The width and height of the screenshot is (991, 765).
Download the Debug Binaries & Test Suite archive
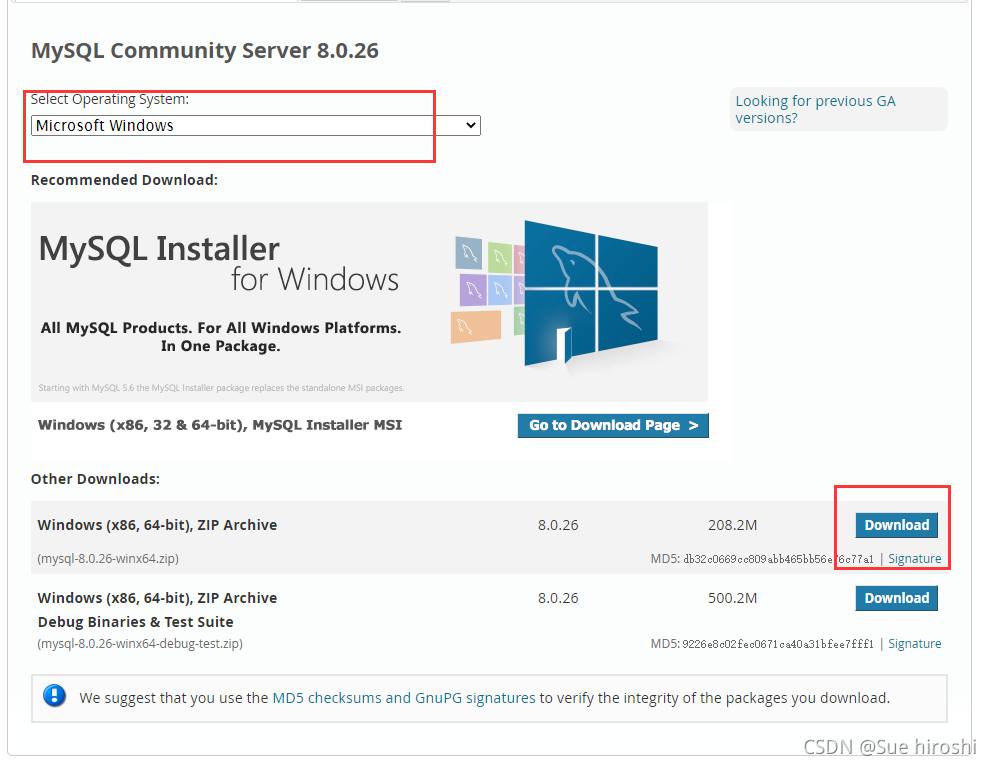(x=896, y=598)
